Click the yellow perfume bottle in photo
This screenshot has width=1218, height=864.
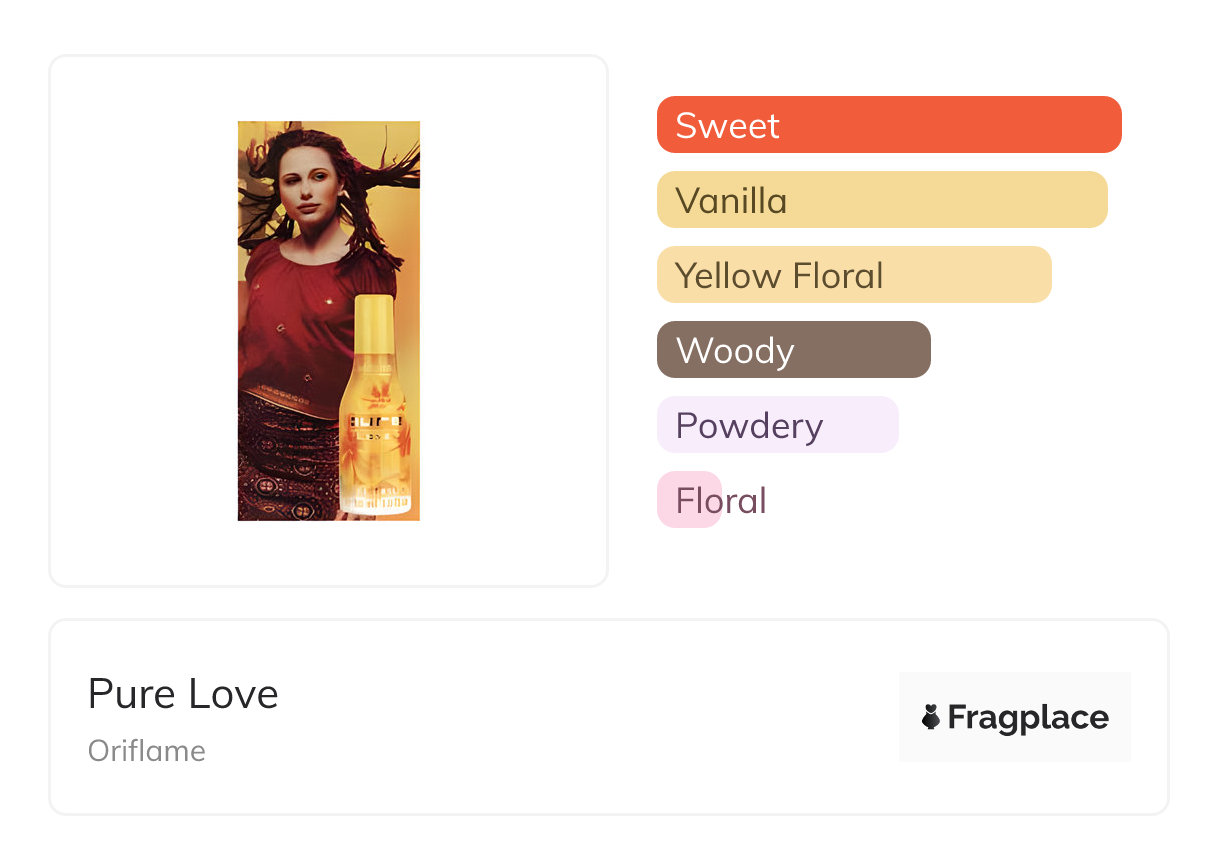[x=379, y=410]
